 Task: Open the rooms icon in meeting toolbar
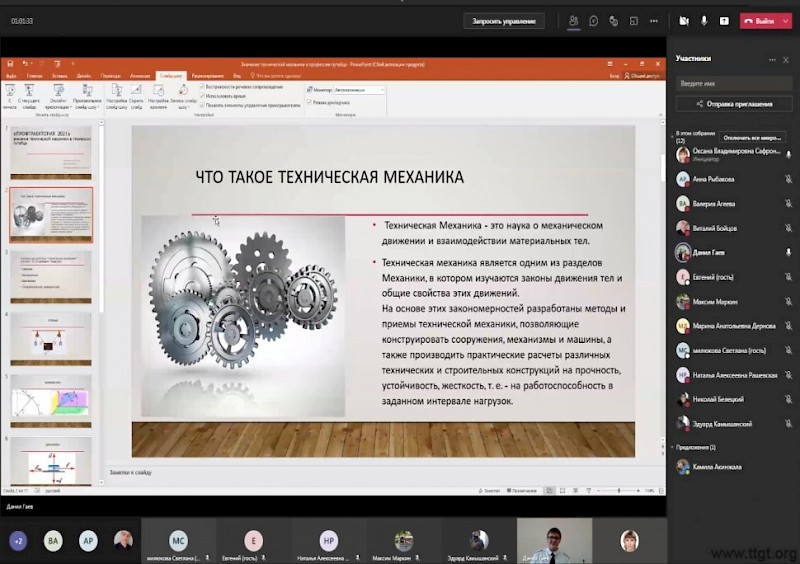(x=632, y=20)
